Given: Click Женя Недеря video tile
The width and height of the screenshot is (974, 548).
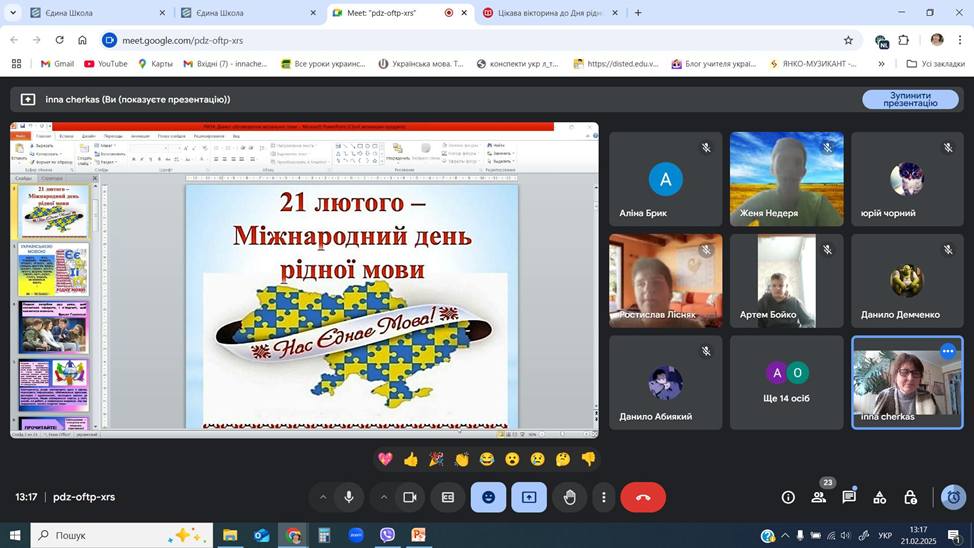Looking at the screenshot, I should click(x=786, y=179).
